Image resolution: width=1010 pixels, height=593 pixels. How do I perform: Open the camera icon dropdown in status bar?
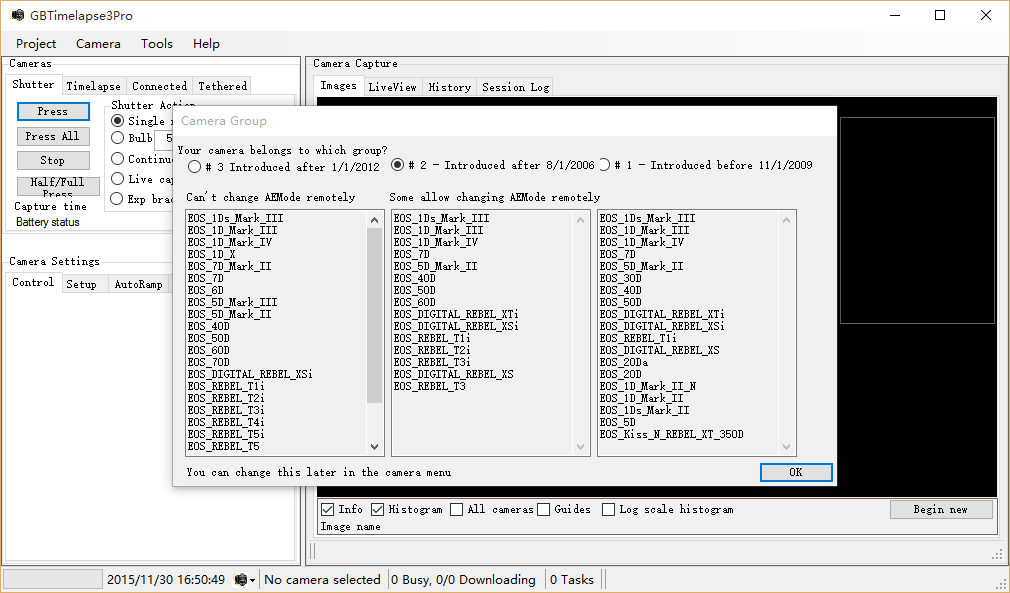pyautogui.click(x=244, y=579)
